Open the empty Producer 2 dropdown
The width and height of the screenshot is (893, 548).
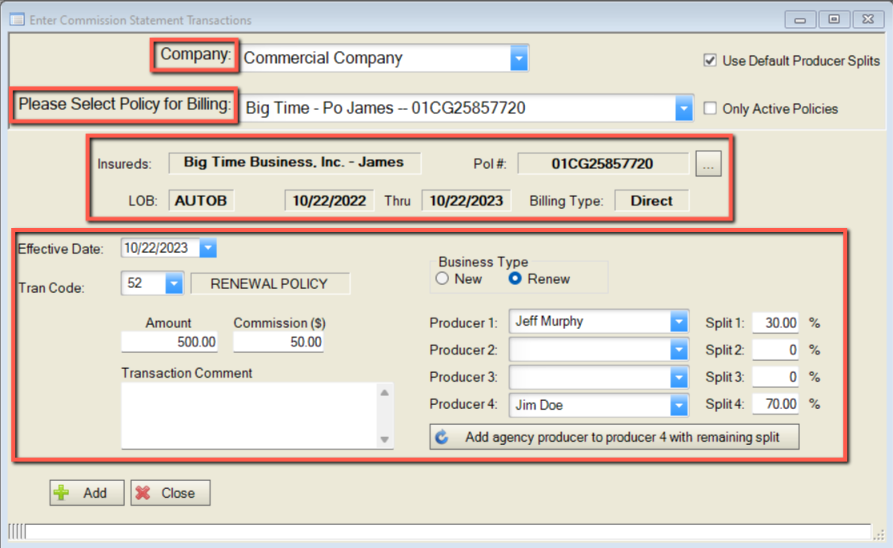pyautogui.click(x=679, y=350)
